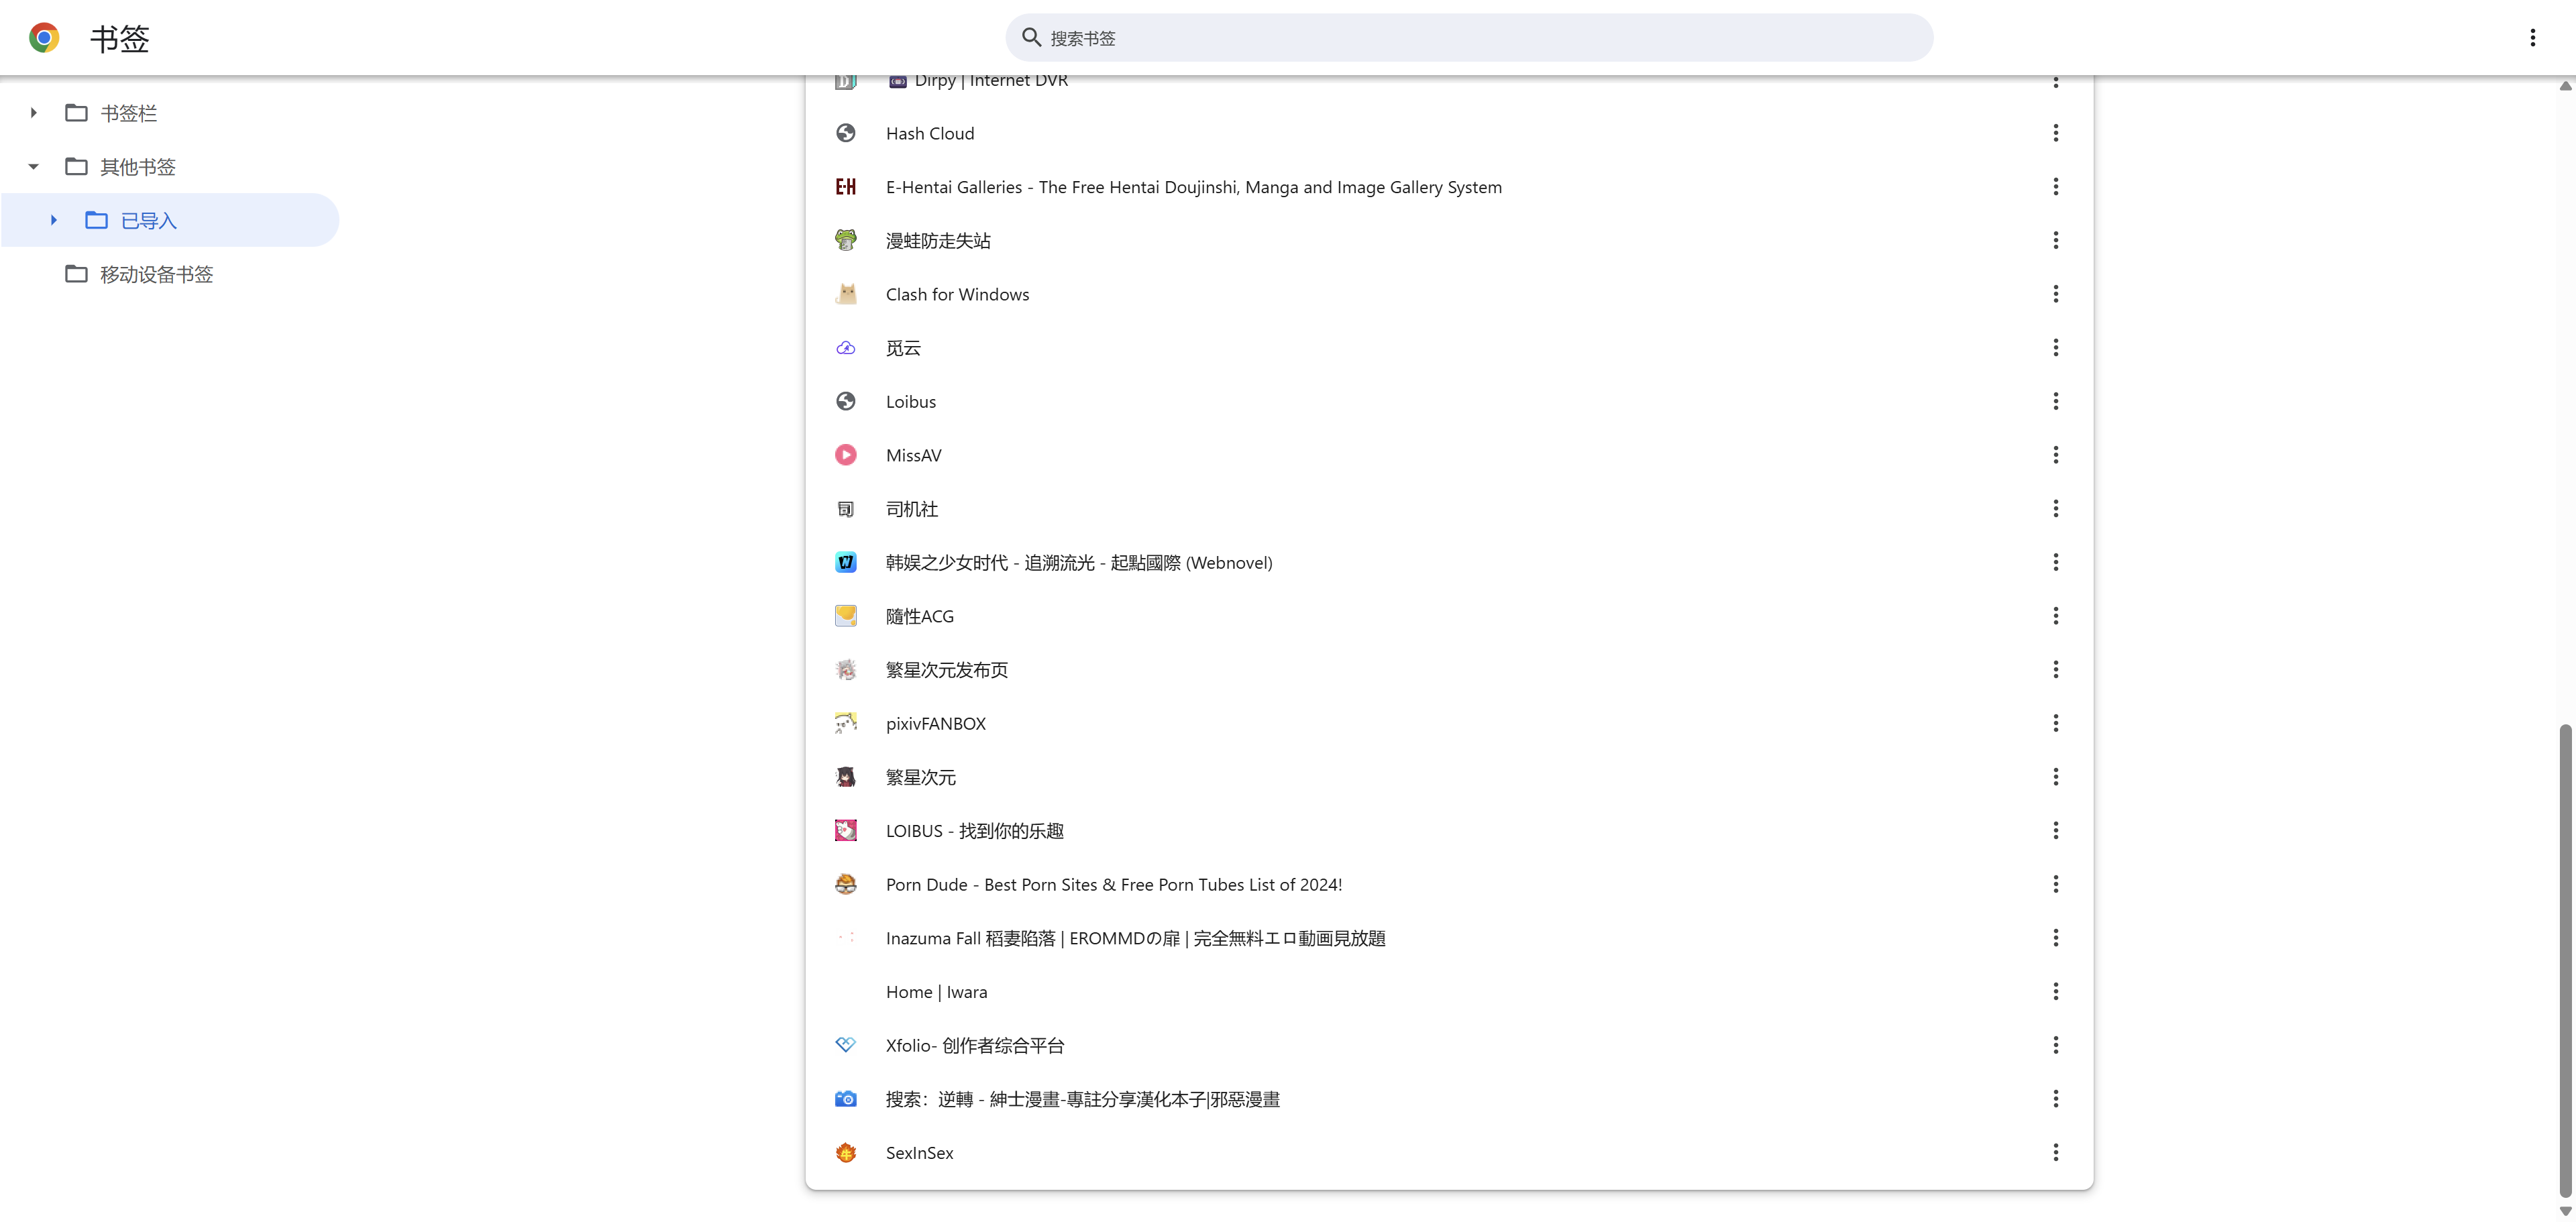2576x1222 pixels.
Task: Select the Home | Iwara bookmark row
Action: tap(1449, 992)
